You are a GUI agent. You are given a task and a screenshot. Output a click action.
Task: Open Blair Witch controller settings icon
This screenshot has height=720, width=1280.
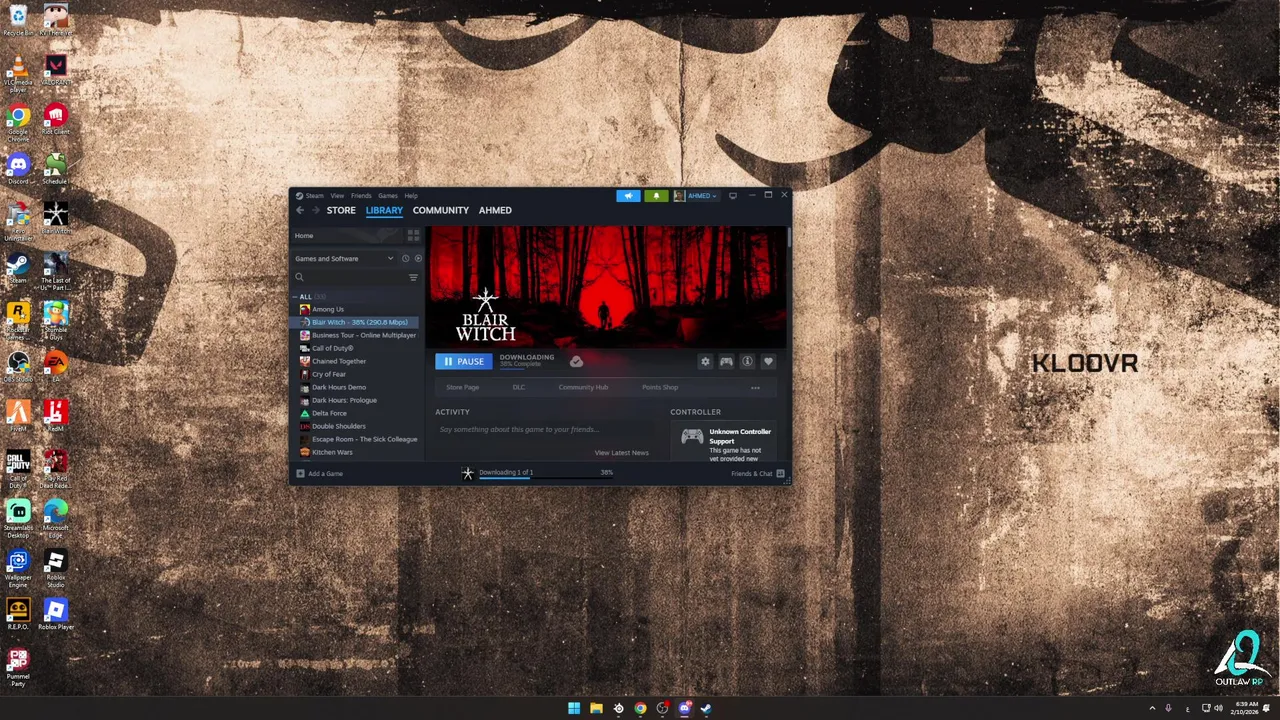coord(726,361)
